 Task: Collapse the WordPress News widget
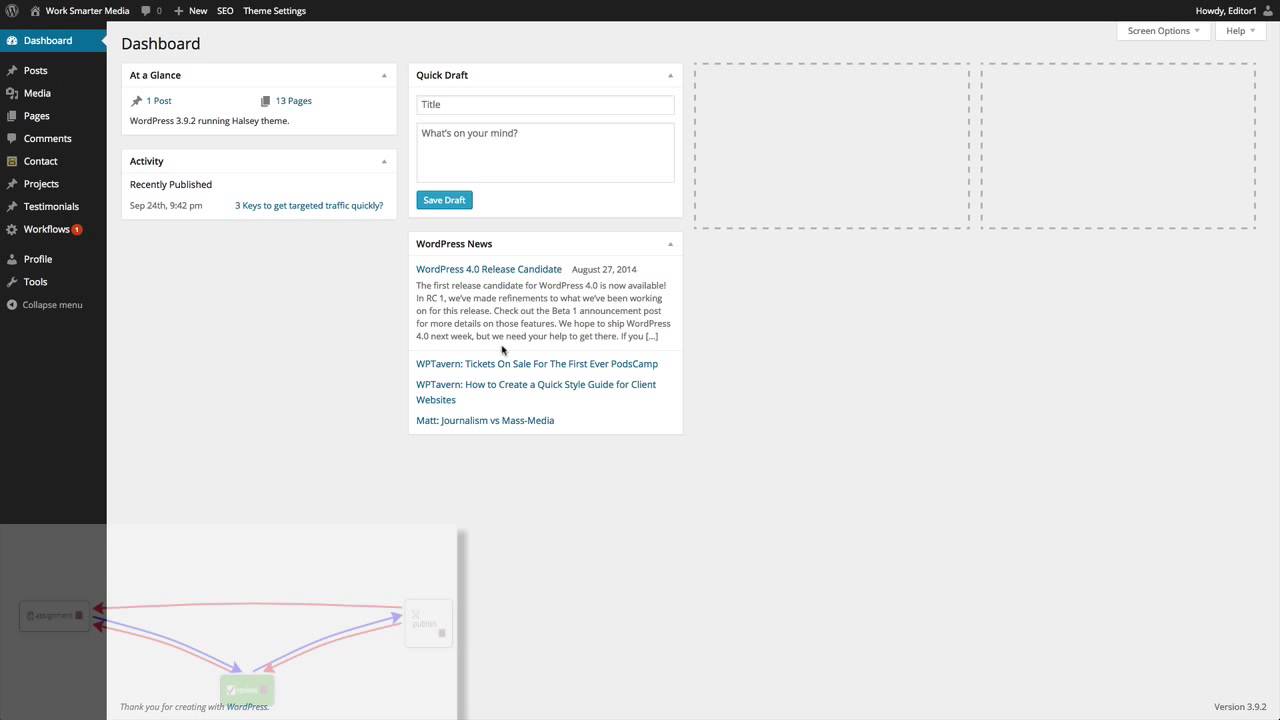pyautogui.click(x=670, y=244)
